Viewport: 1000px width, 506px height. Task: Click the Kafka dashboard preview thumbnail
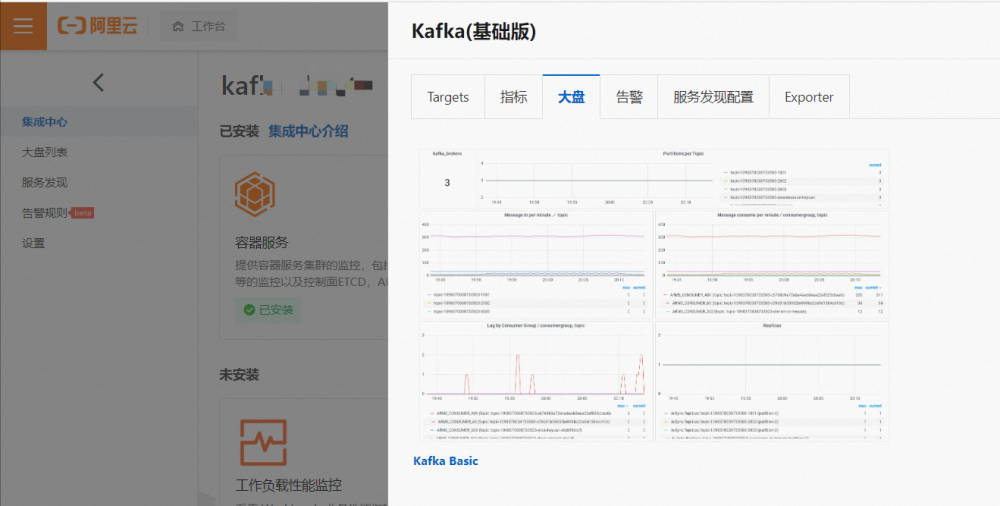[654, 295]
